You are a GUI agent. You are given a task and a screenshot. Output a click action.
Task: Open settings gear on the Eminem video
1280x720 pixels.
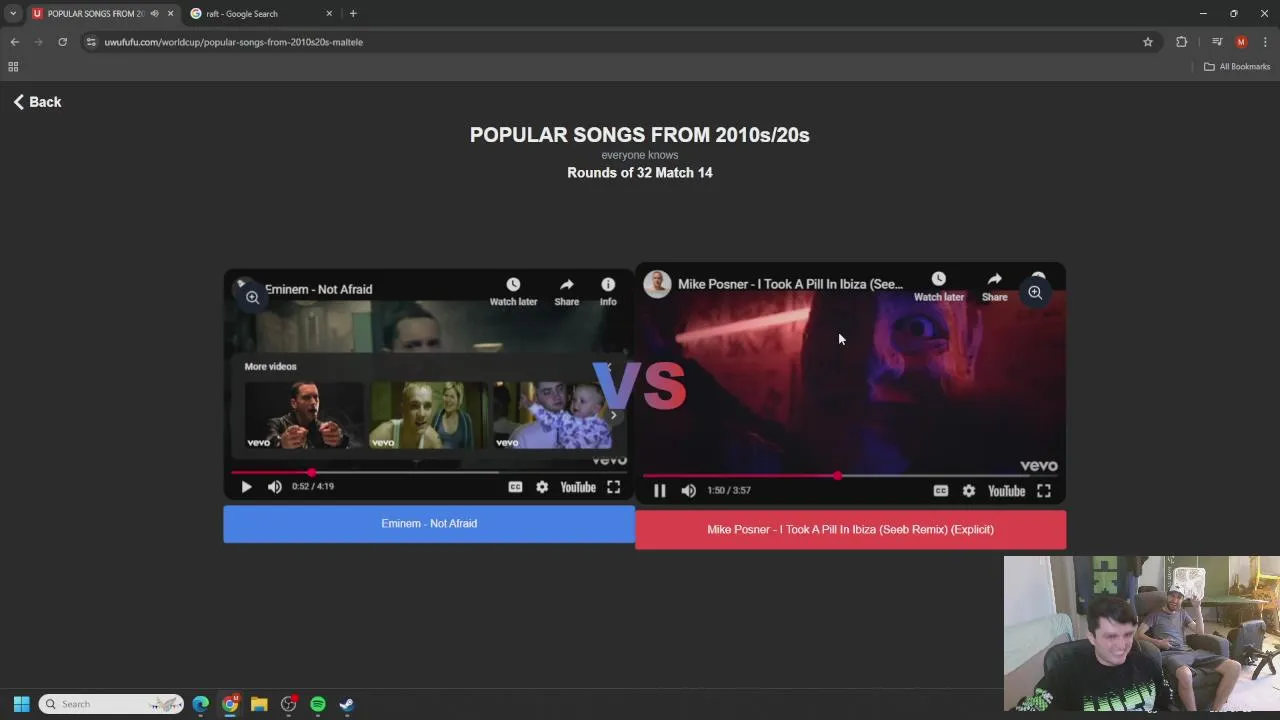(542, 487)
